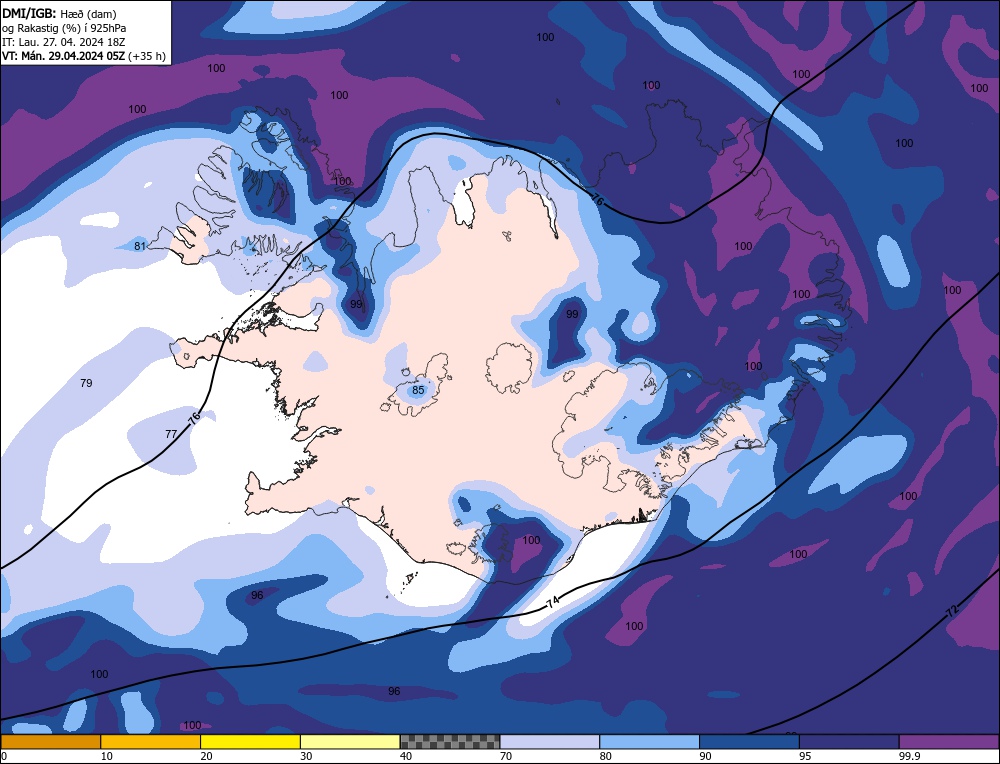Click the humidity value '77' on the map
The height and width of the screenshot is (764, 1000).
[171, 434]
